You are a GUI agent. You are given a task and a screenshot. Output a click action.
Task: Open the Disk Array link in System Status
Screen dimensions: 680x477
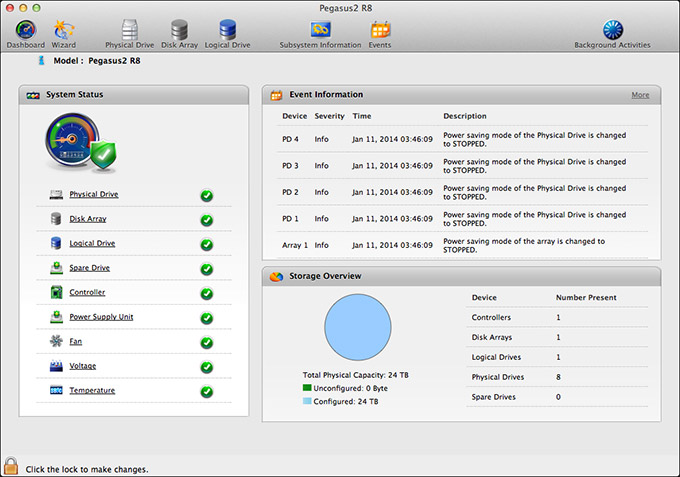tap(88, 219)
